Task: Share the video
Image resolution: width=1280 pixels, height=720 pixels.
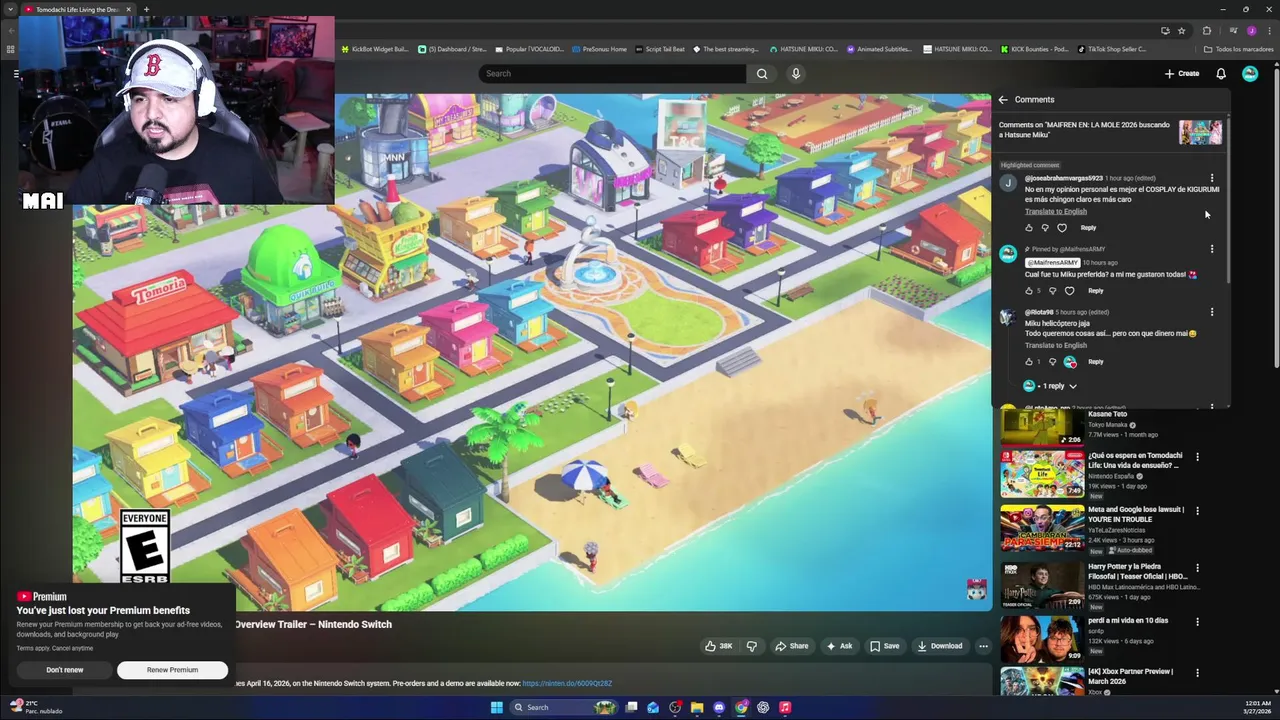Action: coord(791,646)
